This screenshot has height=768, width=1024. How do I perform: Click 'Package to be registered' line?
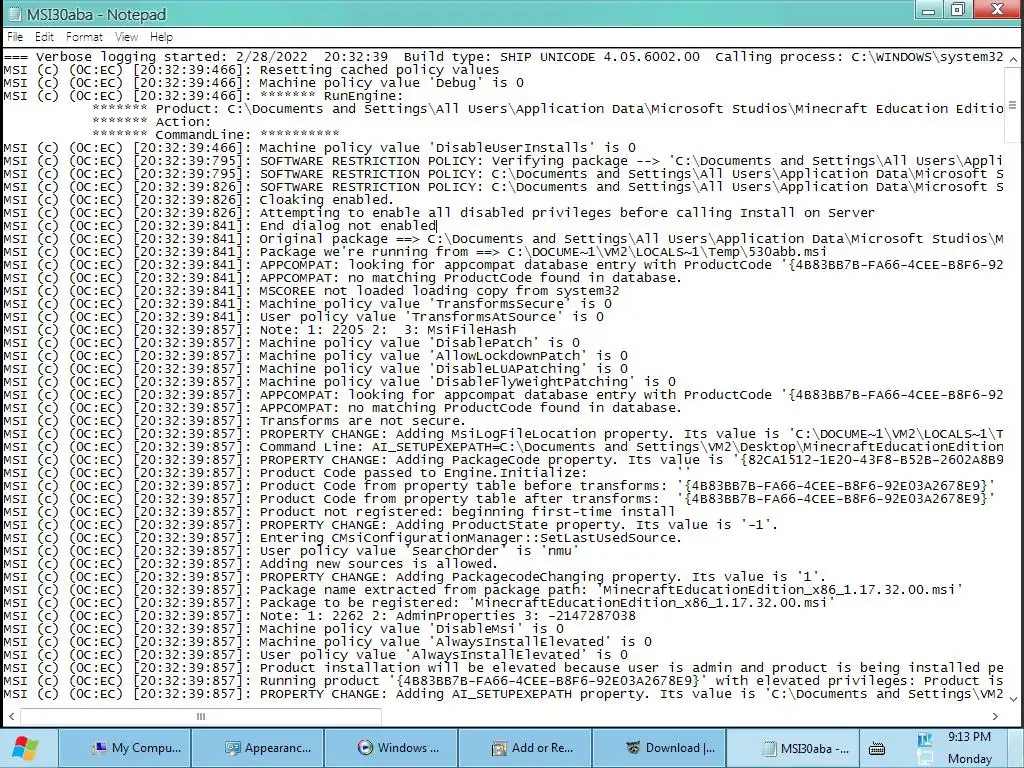click(419, 603)
